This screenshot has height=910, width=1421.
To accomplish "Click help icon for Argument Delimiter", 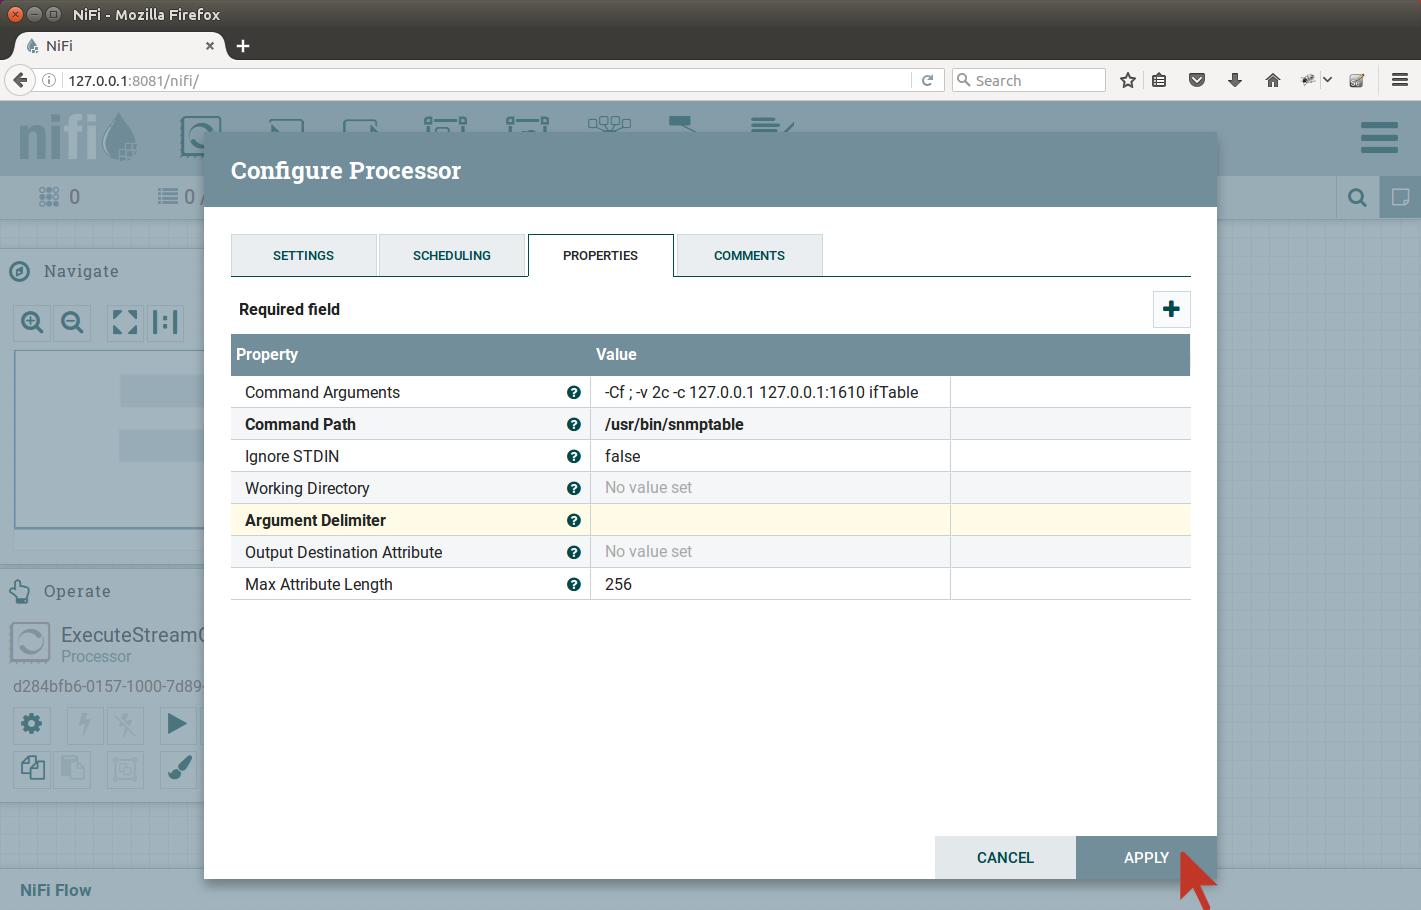I will [574, 521].
